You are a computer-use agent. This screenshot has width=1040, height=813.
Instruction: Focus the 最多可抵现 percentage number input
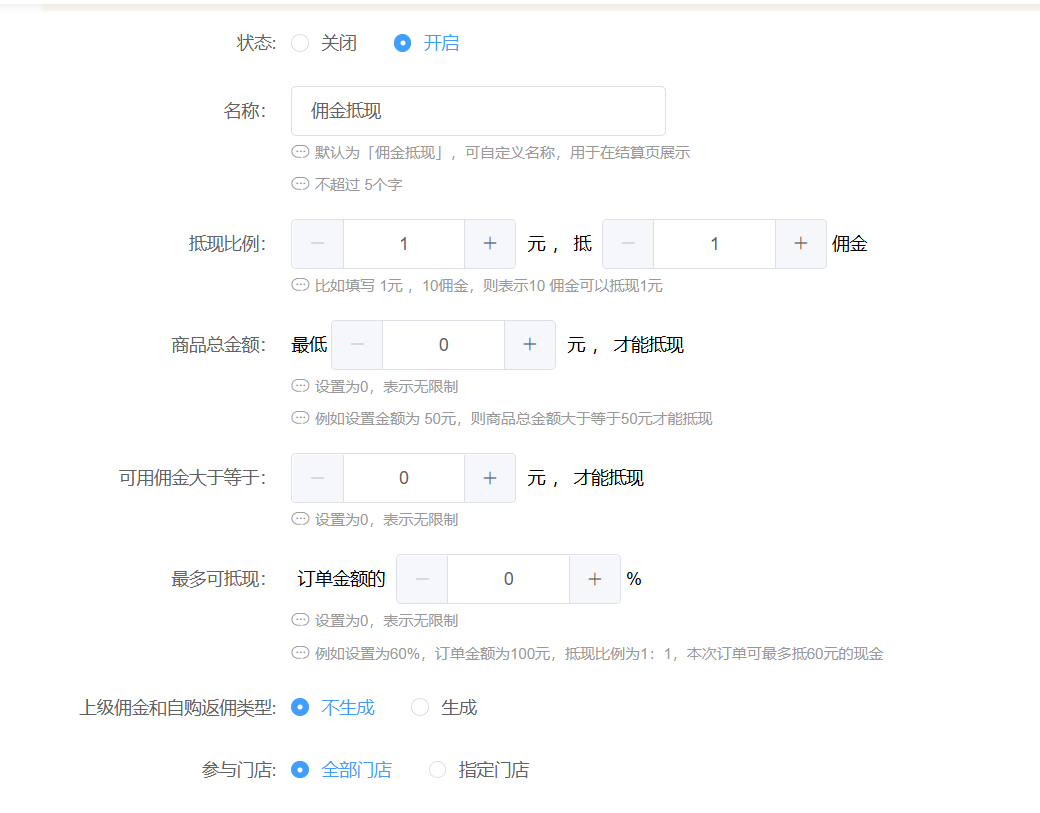tap(508, 579)
